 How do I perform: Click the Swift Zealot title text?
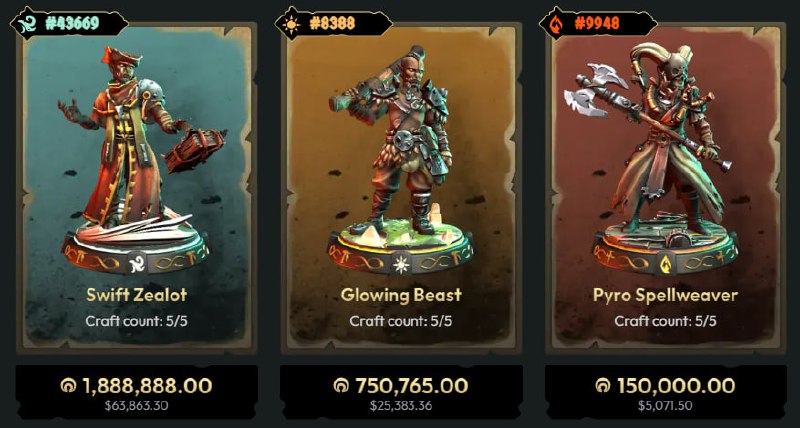(x=136, y=295)
